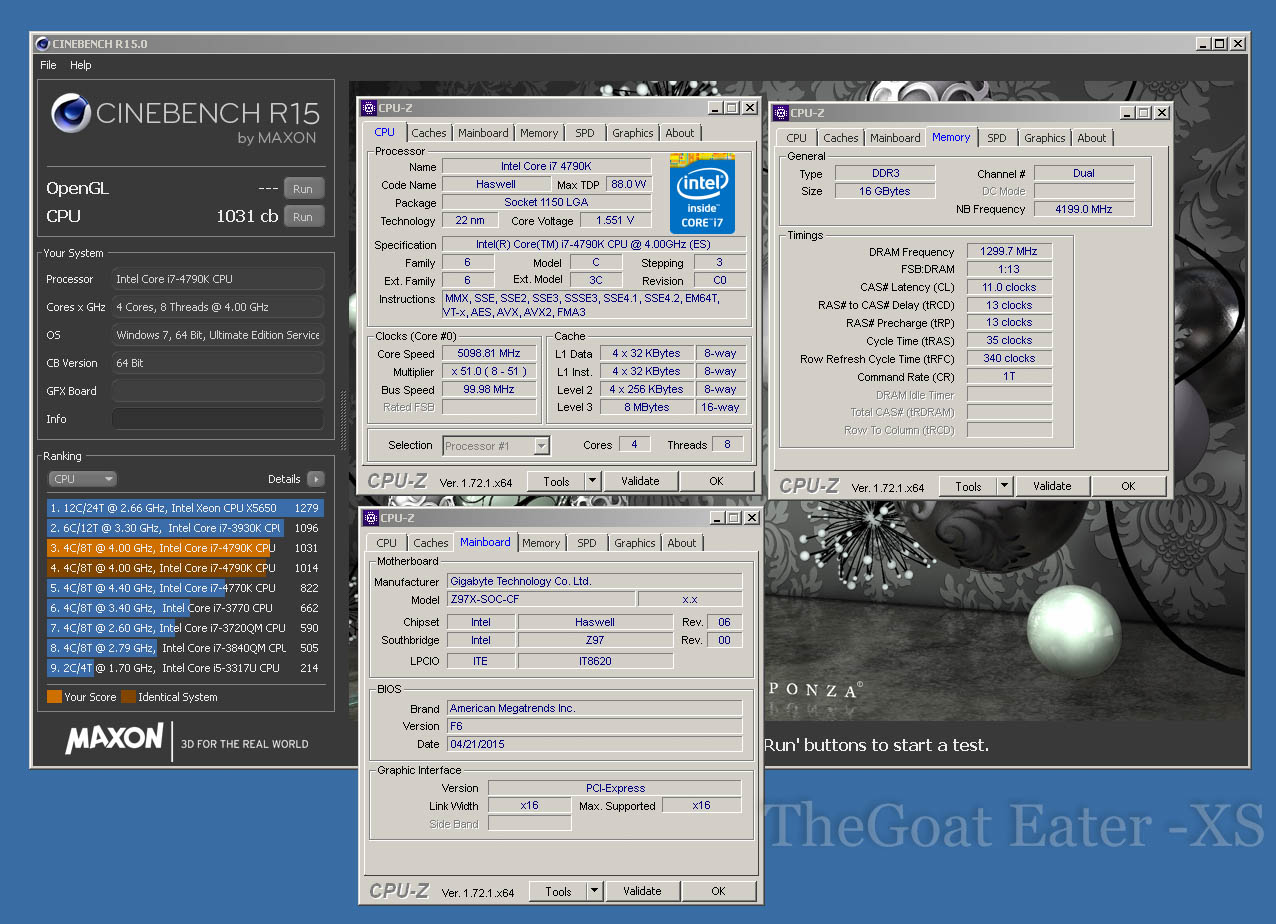Click the CPU-Z CPU window title icon
Screen dimensions: 1276x924
tap(369, 108)
